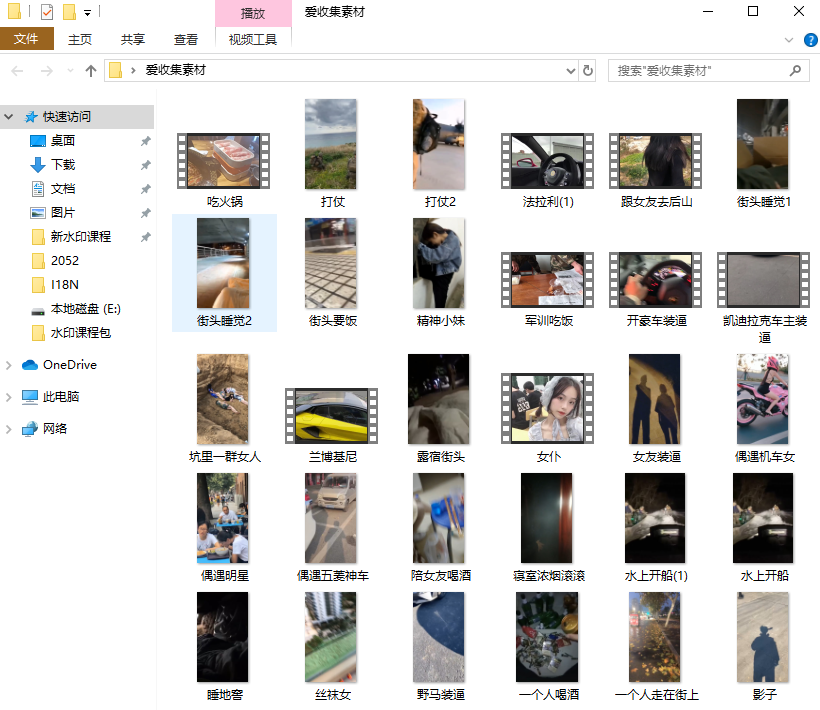This screenshot has height=710, width=820.
Task: Open the recent locations dropdown arrow
Action: (69, 71)
